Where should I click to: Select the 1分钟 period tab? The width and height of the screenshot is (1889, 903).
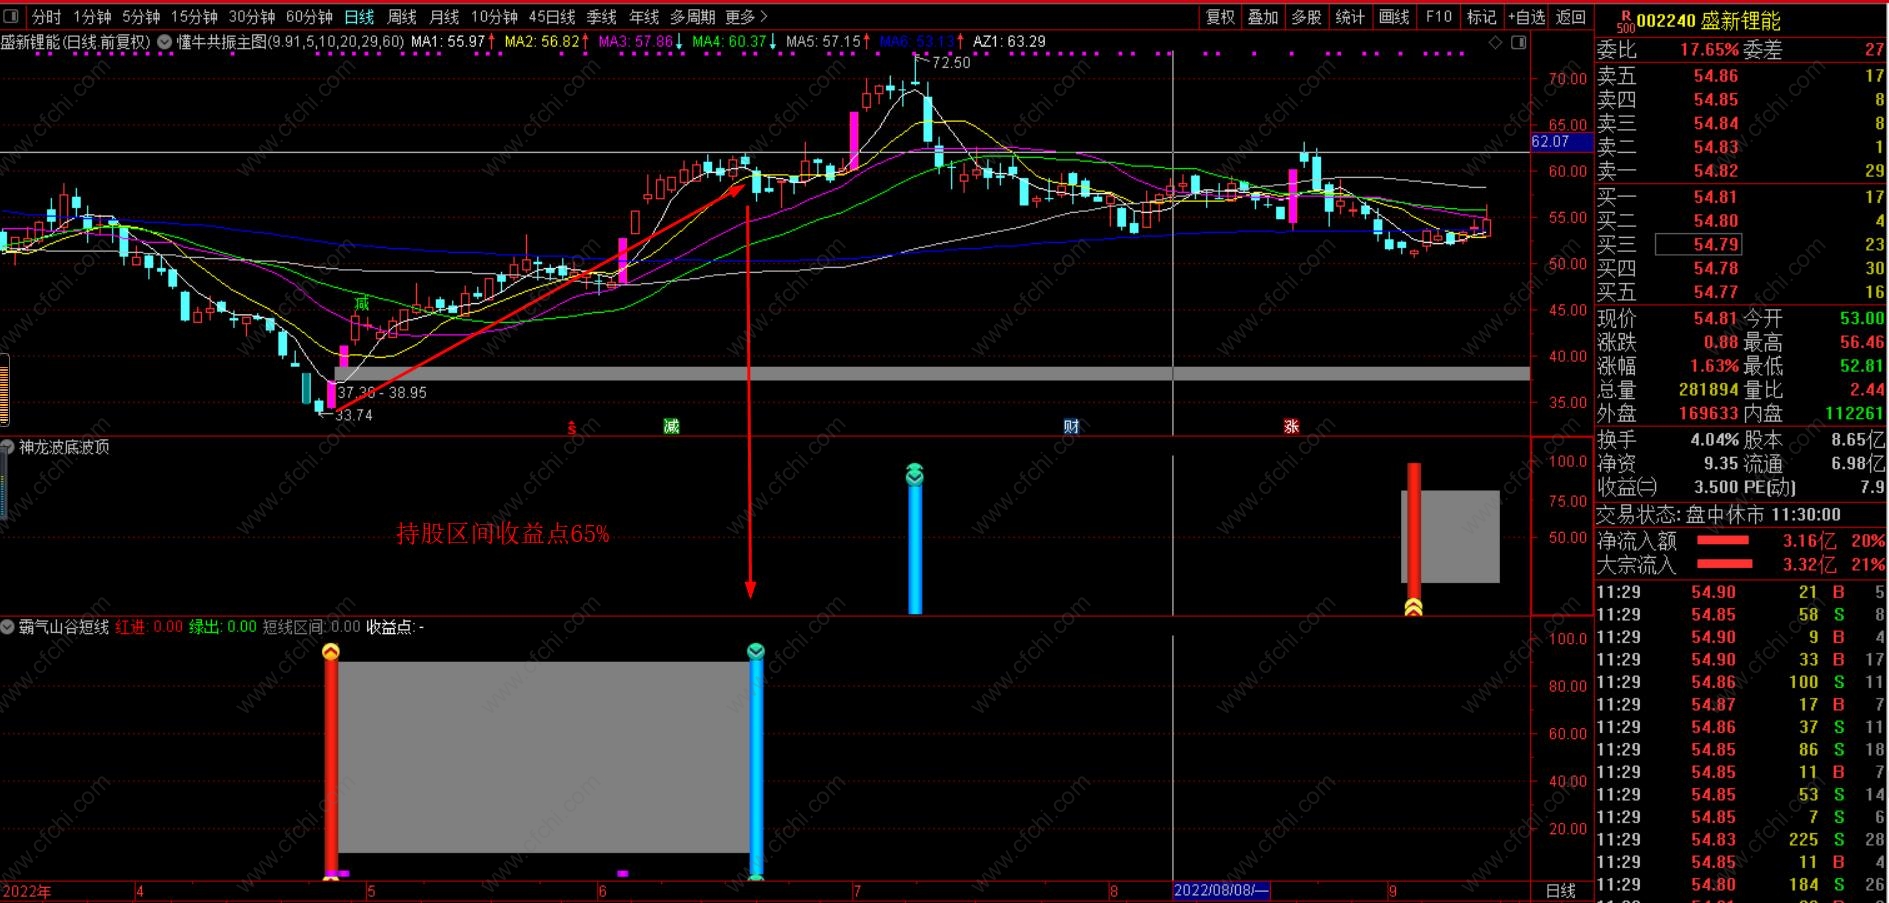point(92,17)
